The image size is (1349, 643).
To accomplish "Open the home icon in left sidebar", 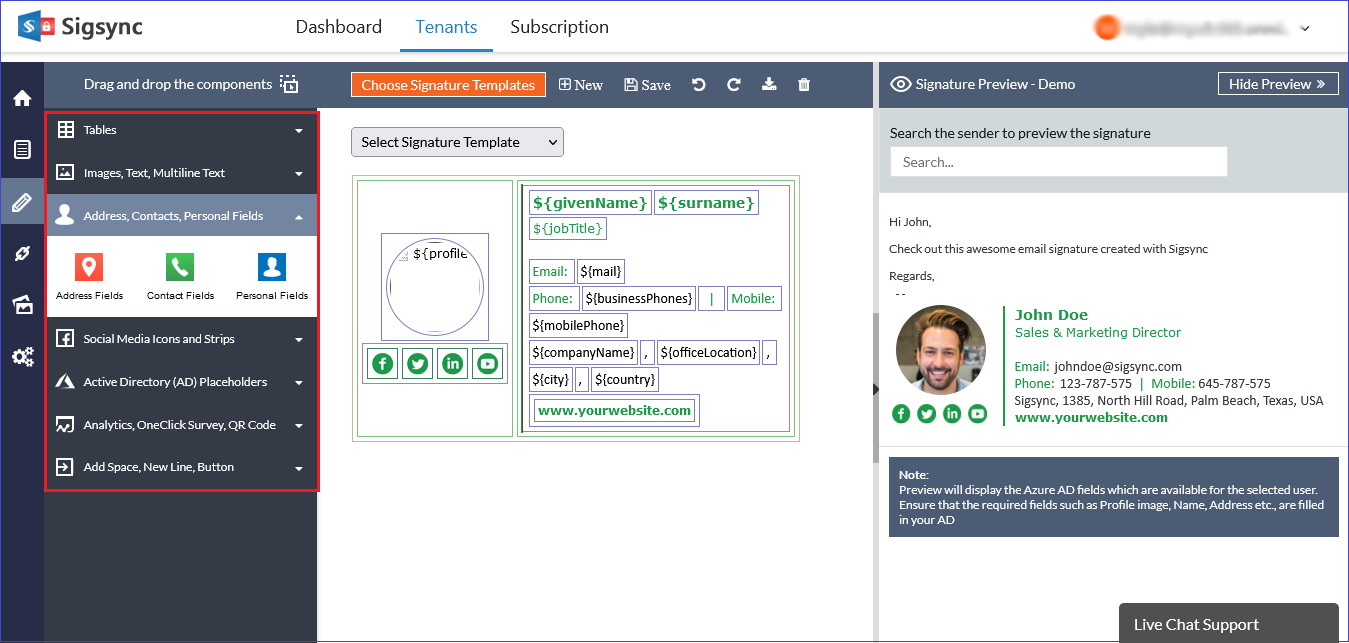I will click(x=22, y=98).
